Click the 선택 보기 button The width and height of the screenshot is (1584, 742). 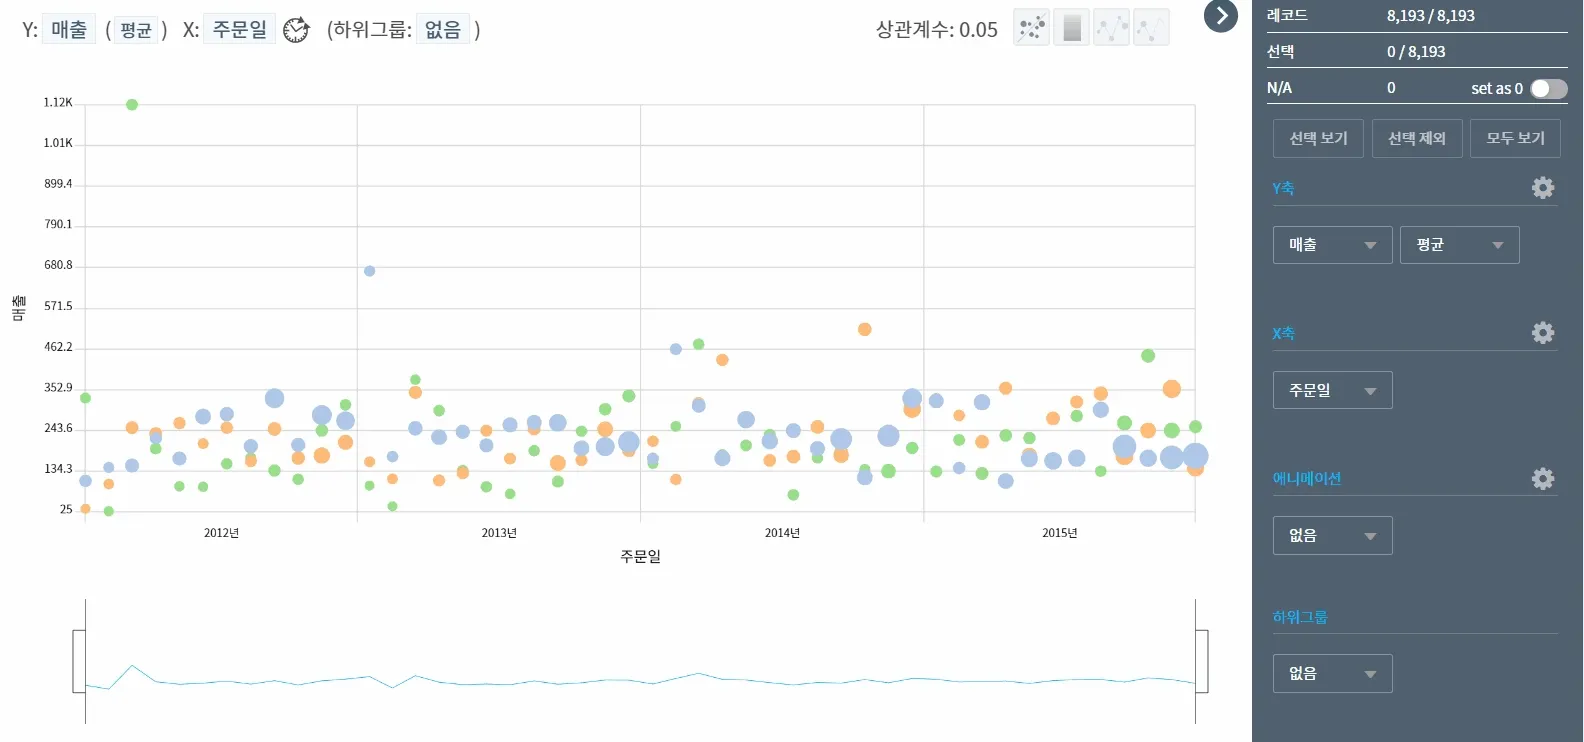tap(1318, 139)
